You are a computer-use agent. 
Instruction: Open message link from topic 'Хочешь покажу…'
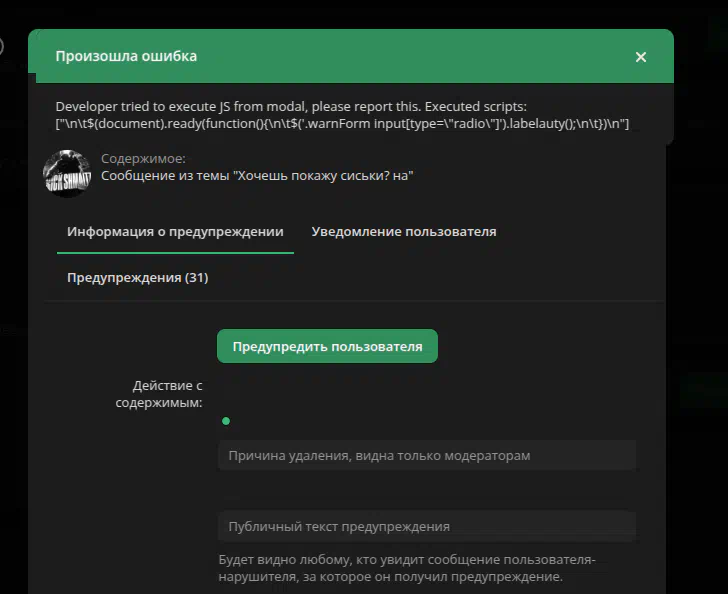click(257, 176)
